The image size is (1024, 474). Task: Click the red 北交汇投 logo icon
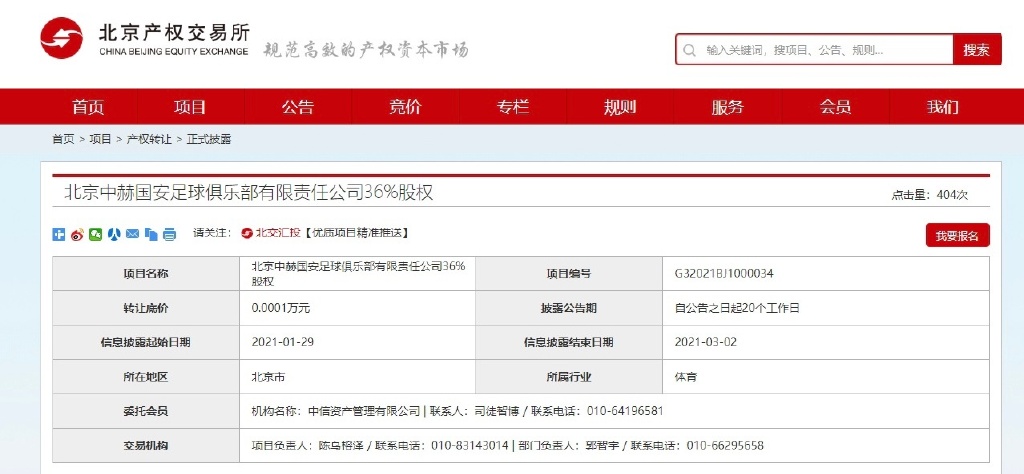pos(246,233)
